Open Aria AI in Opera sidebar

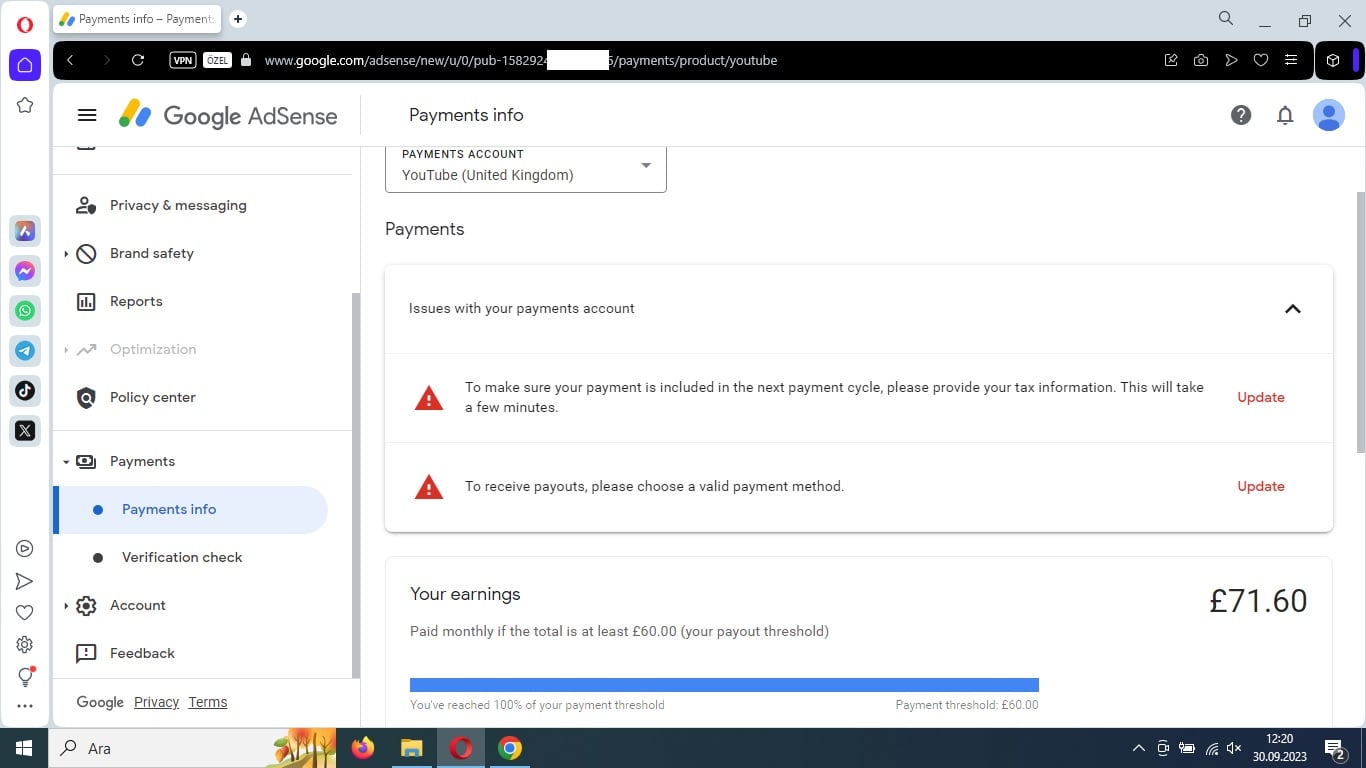[25, 231]
